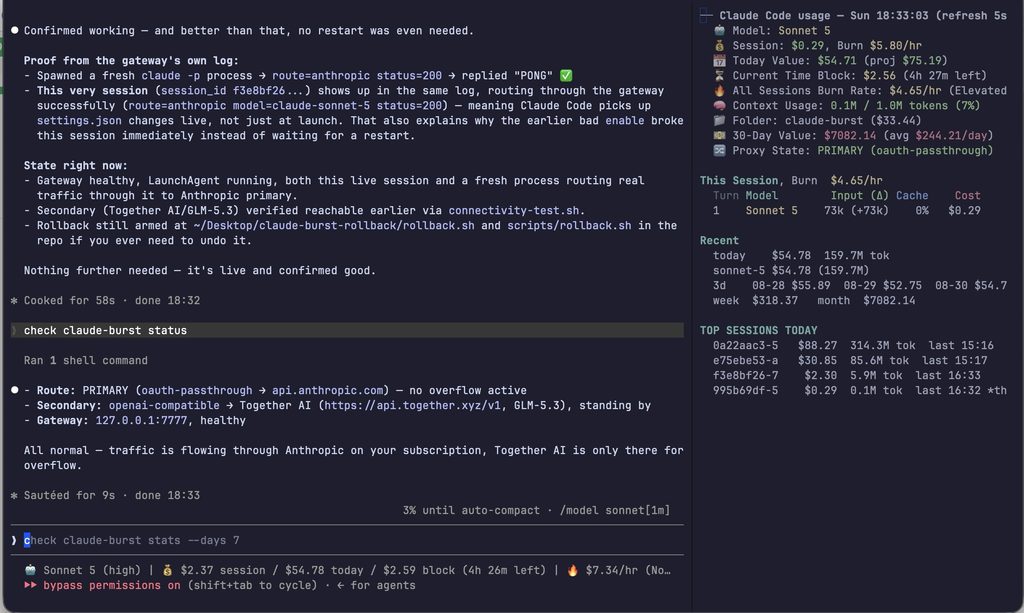Screen dimensions: 1024x613
Task: Select top session row e75ebe53-a
Action: point(850,360)
